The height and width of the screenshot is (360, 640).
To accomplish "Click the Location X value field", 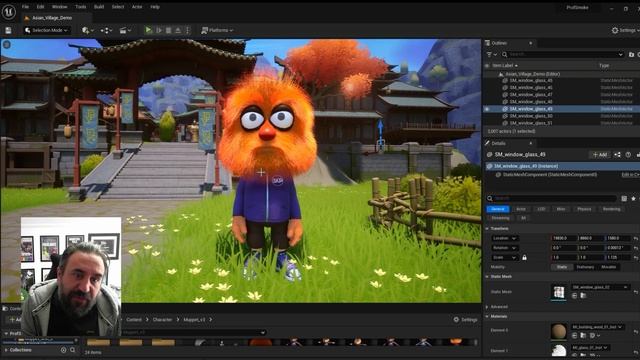I will tap(564, 238).
